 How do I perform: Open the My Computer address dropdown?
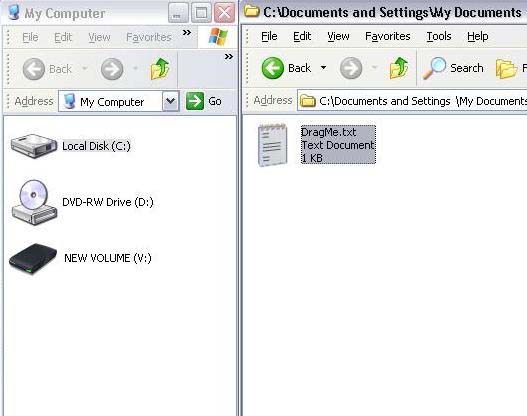click(171, 101)
